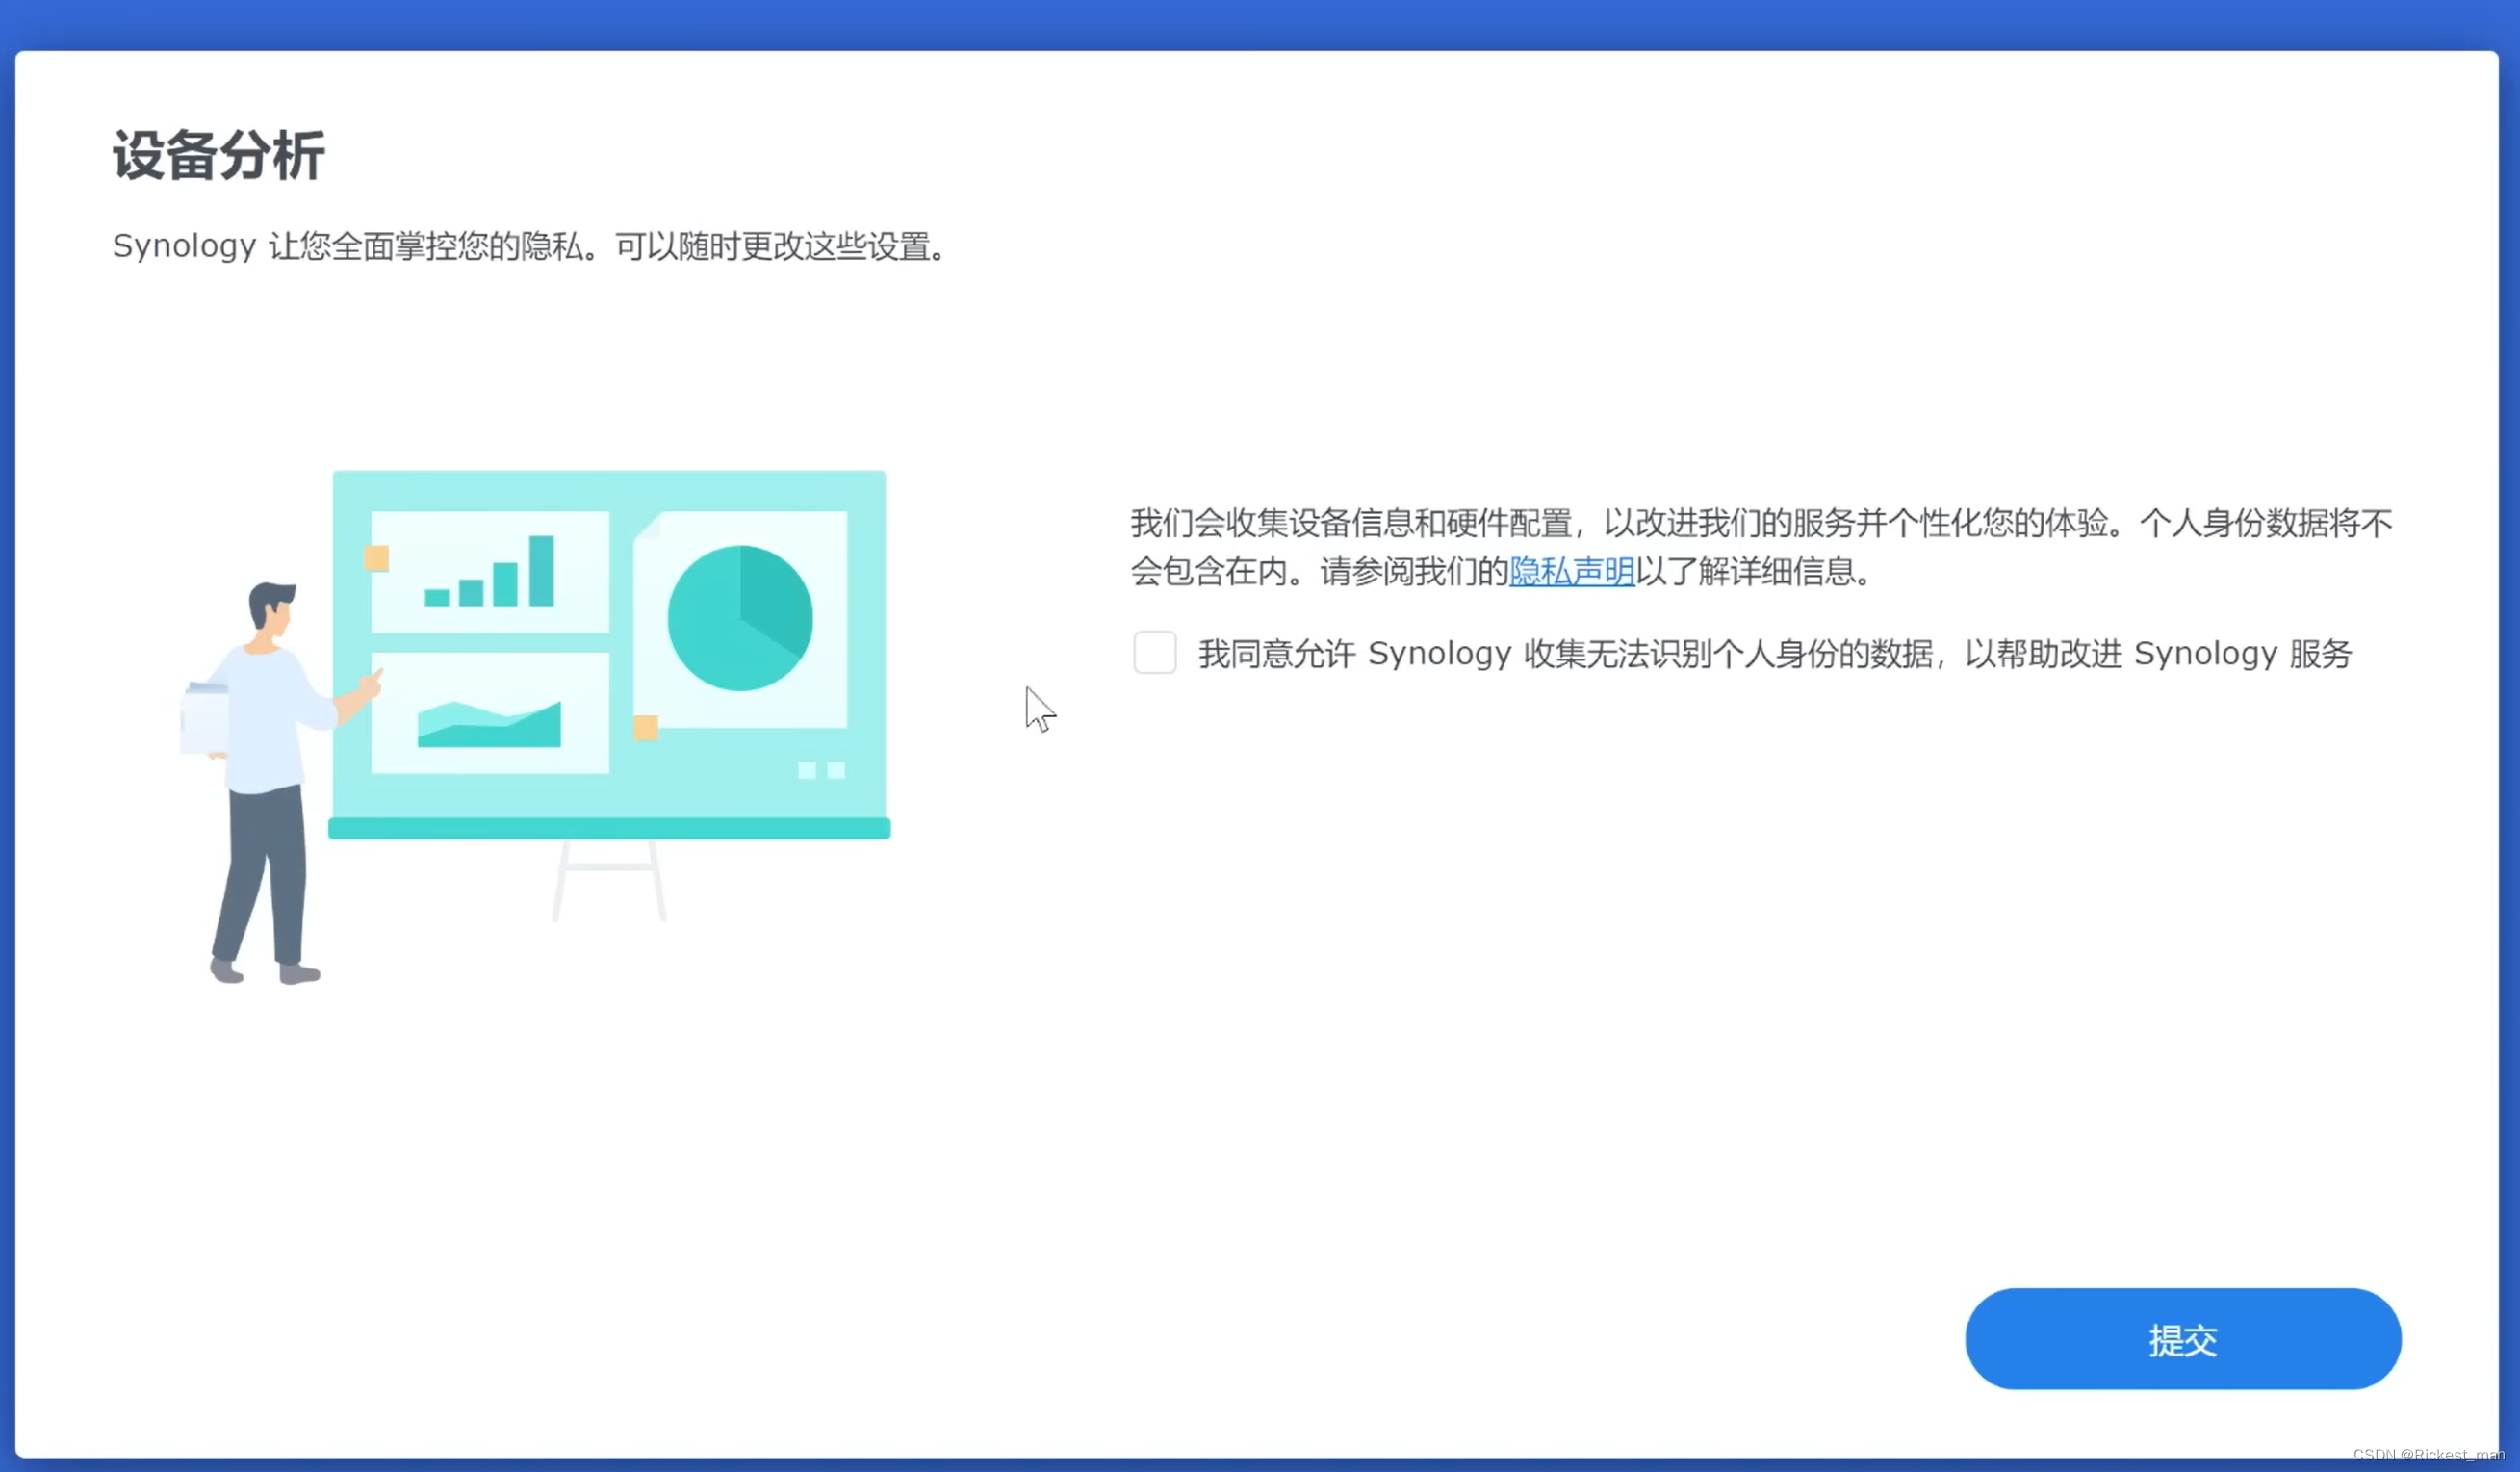
Task: Click the pie chart in the illustration
Action: coord(740,618)
